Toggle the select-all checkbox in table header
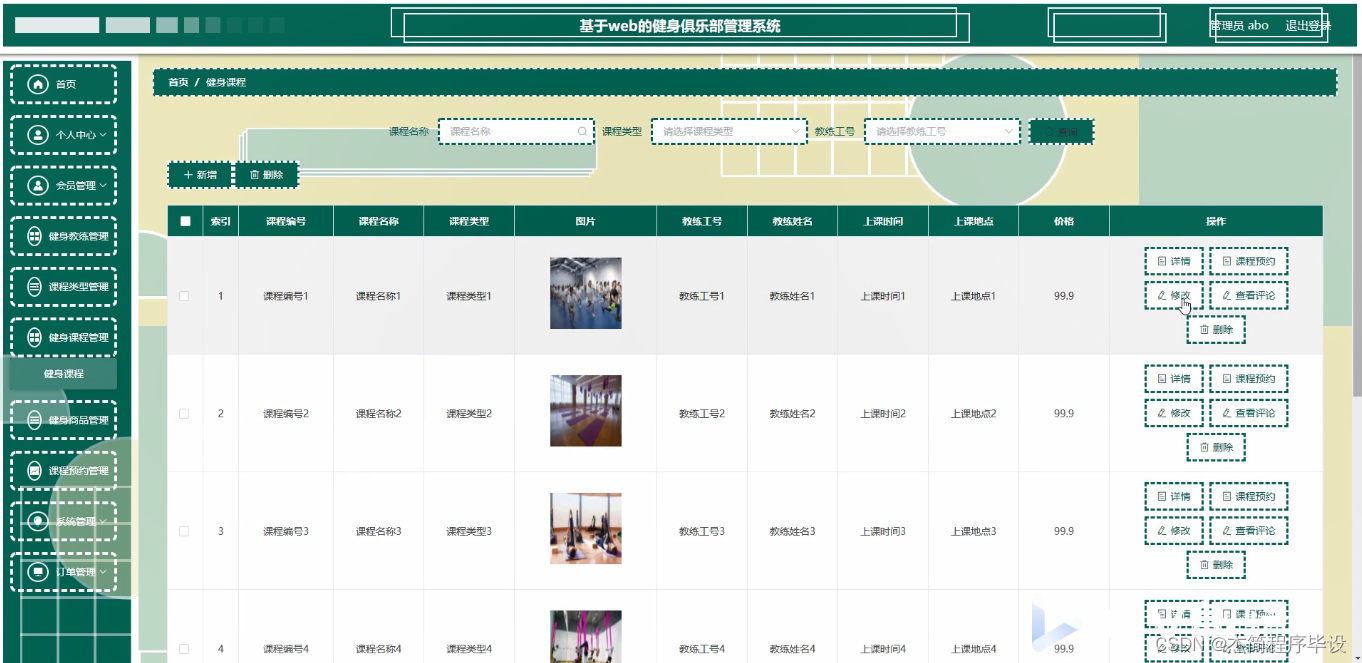1362x663 pixels. [x=184, y=221]
